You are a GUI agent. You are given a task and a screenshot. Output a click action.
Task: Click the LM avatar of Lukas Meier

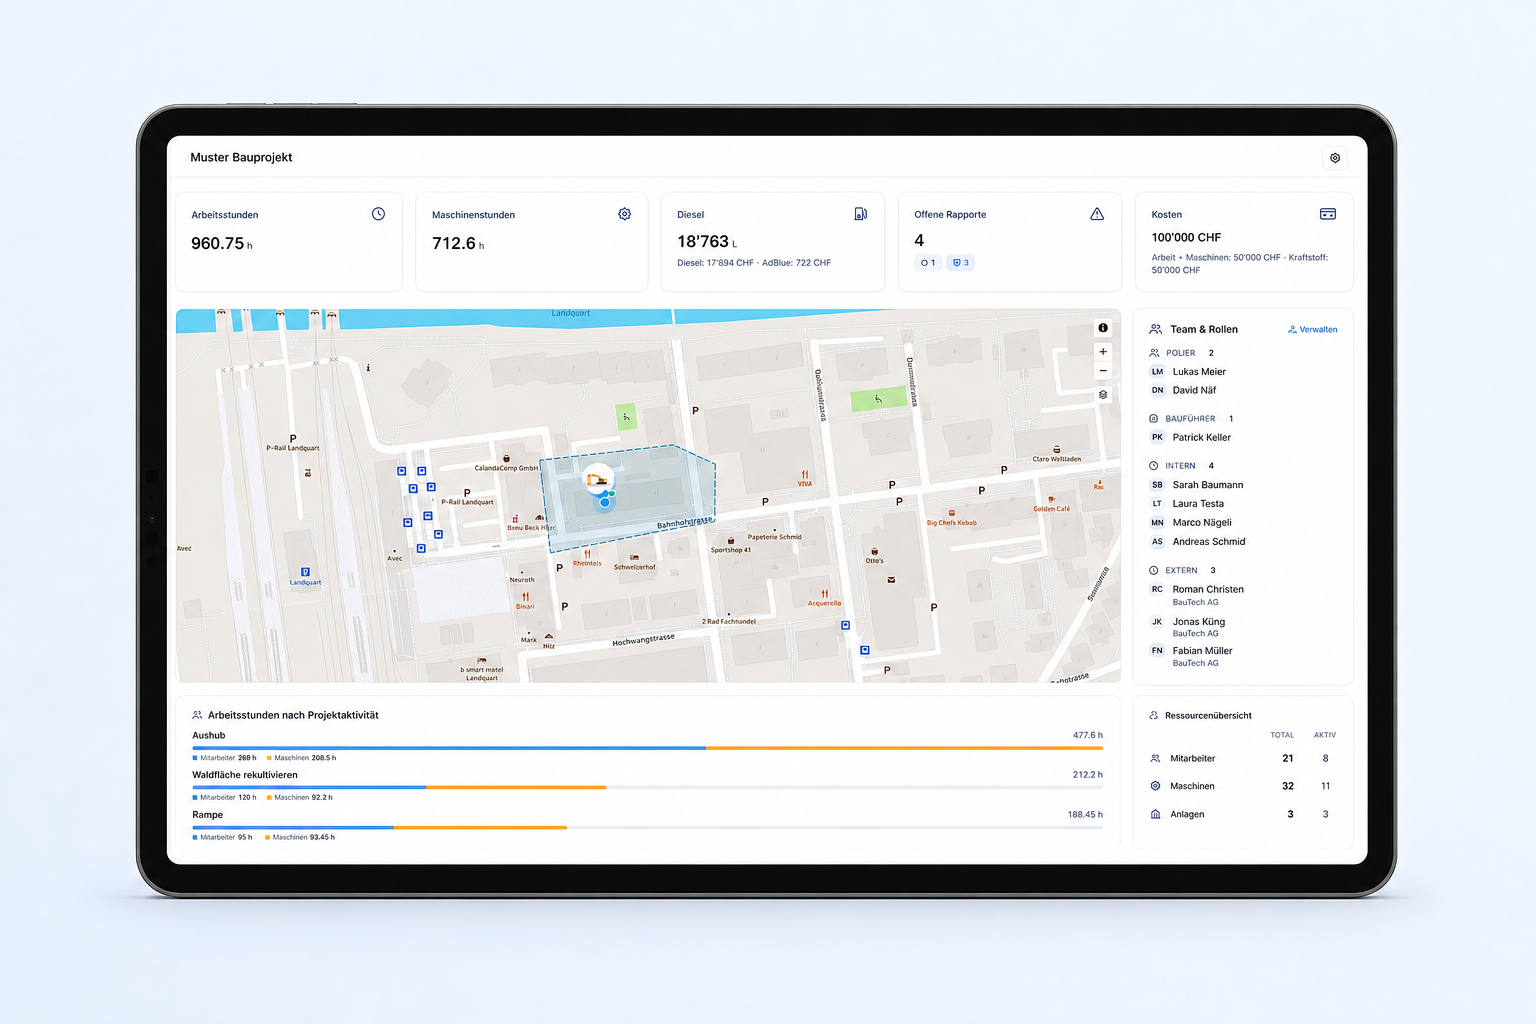point(1157,372)
